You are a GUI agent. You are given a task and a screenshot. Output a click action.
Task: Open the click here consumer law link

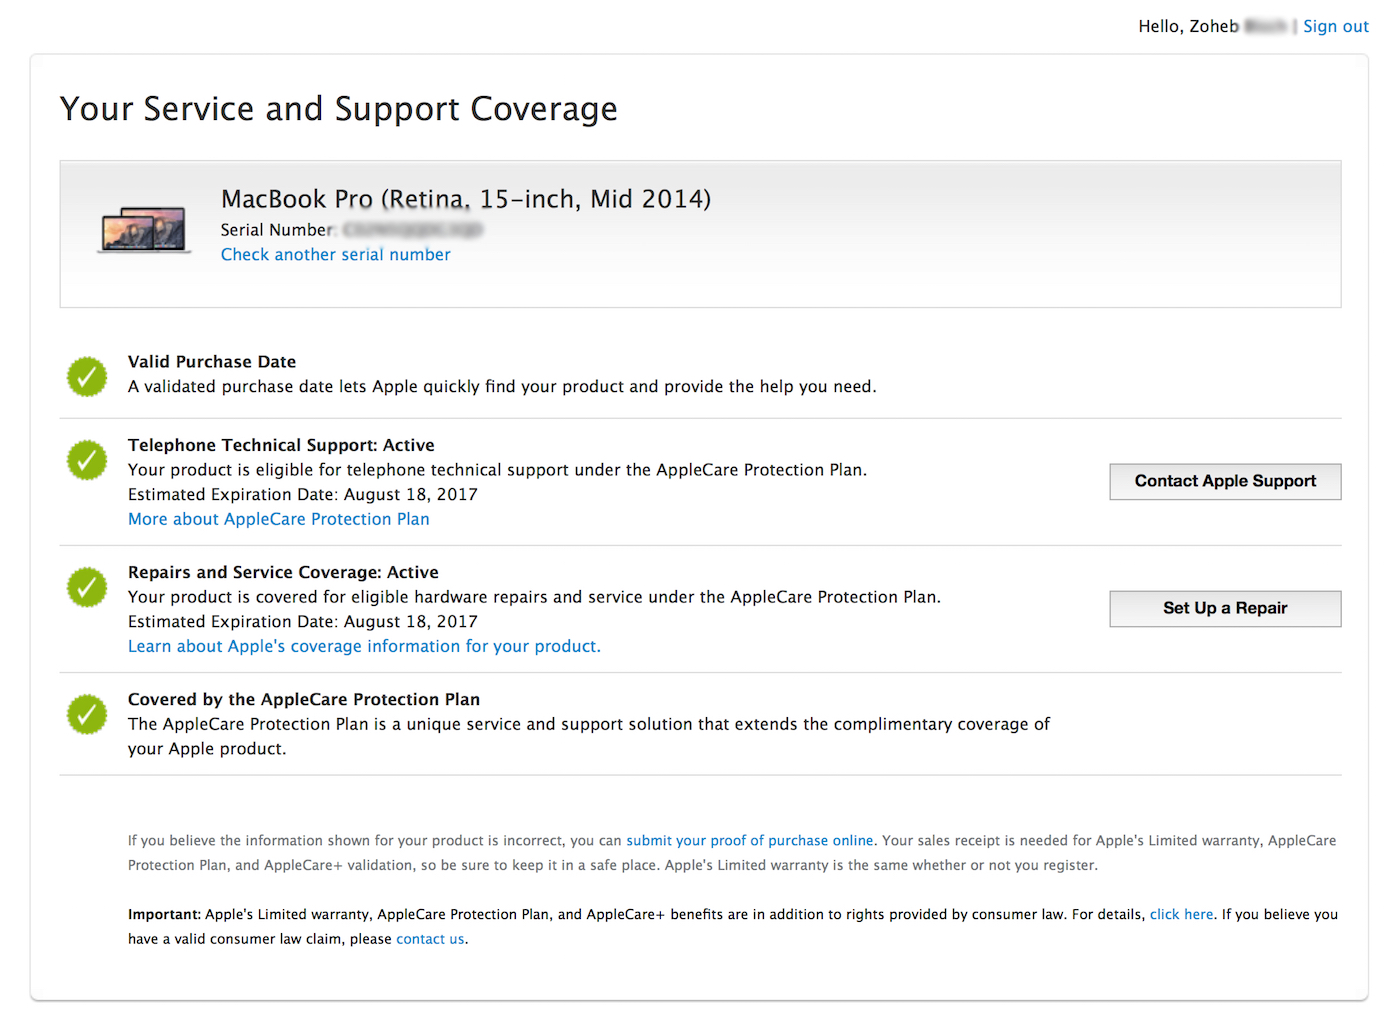pos(1181,914)
